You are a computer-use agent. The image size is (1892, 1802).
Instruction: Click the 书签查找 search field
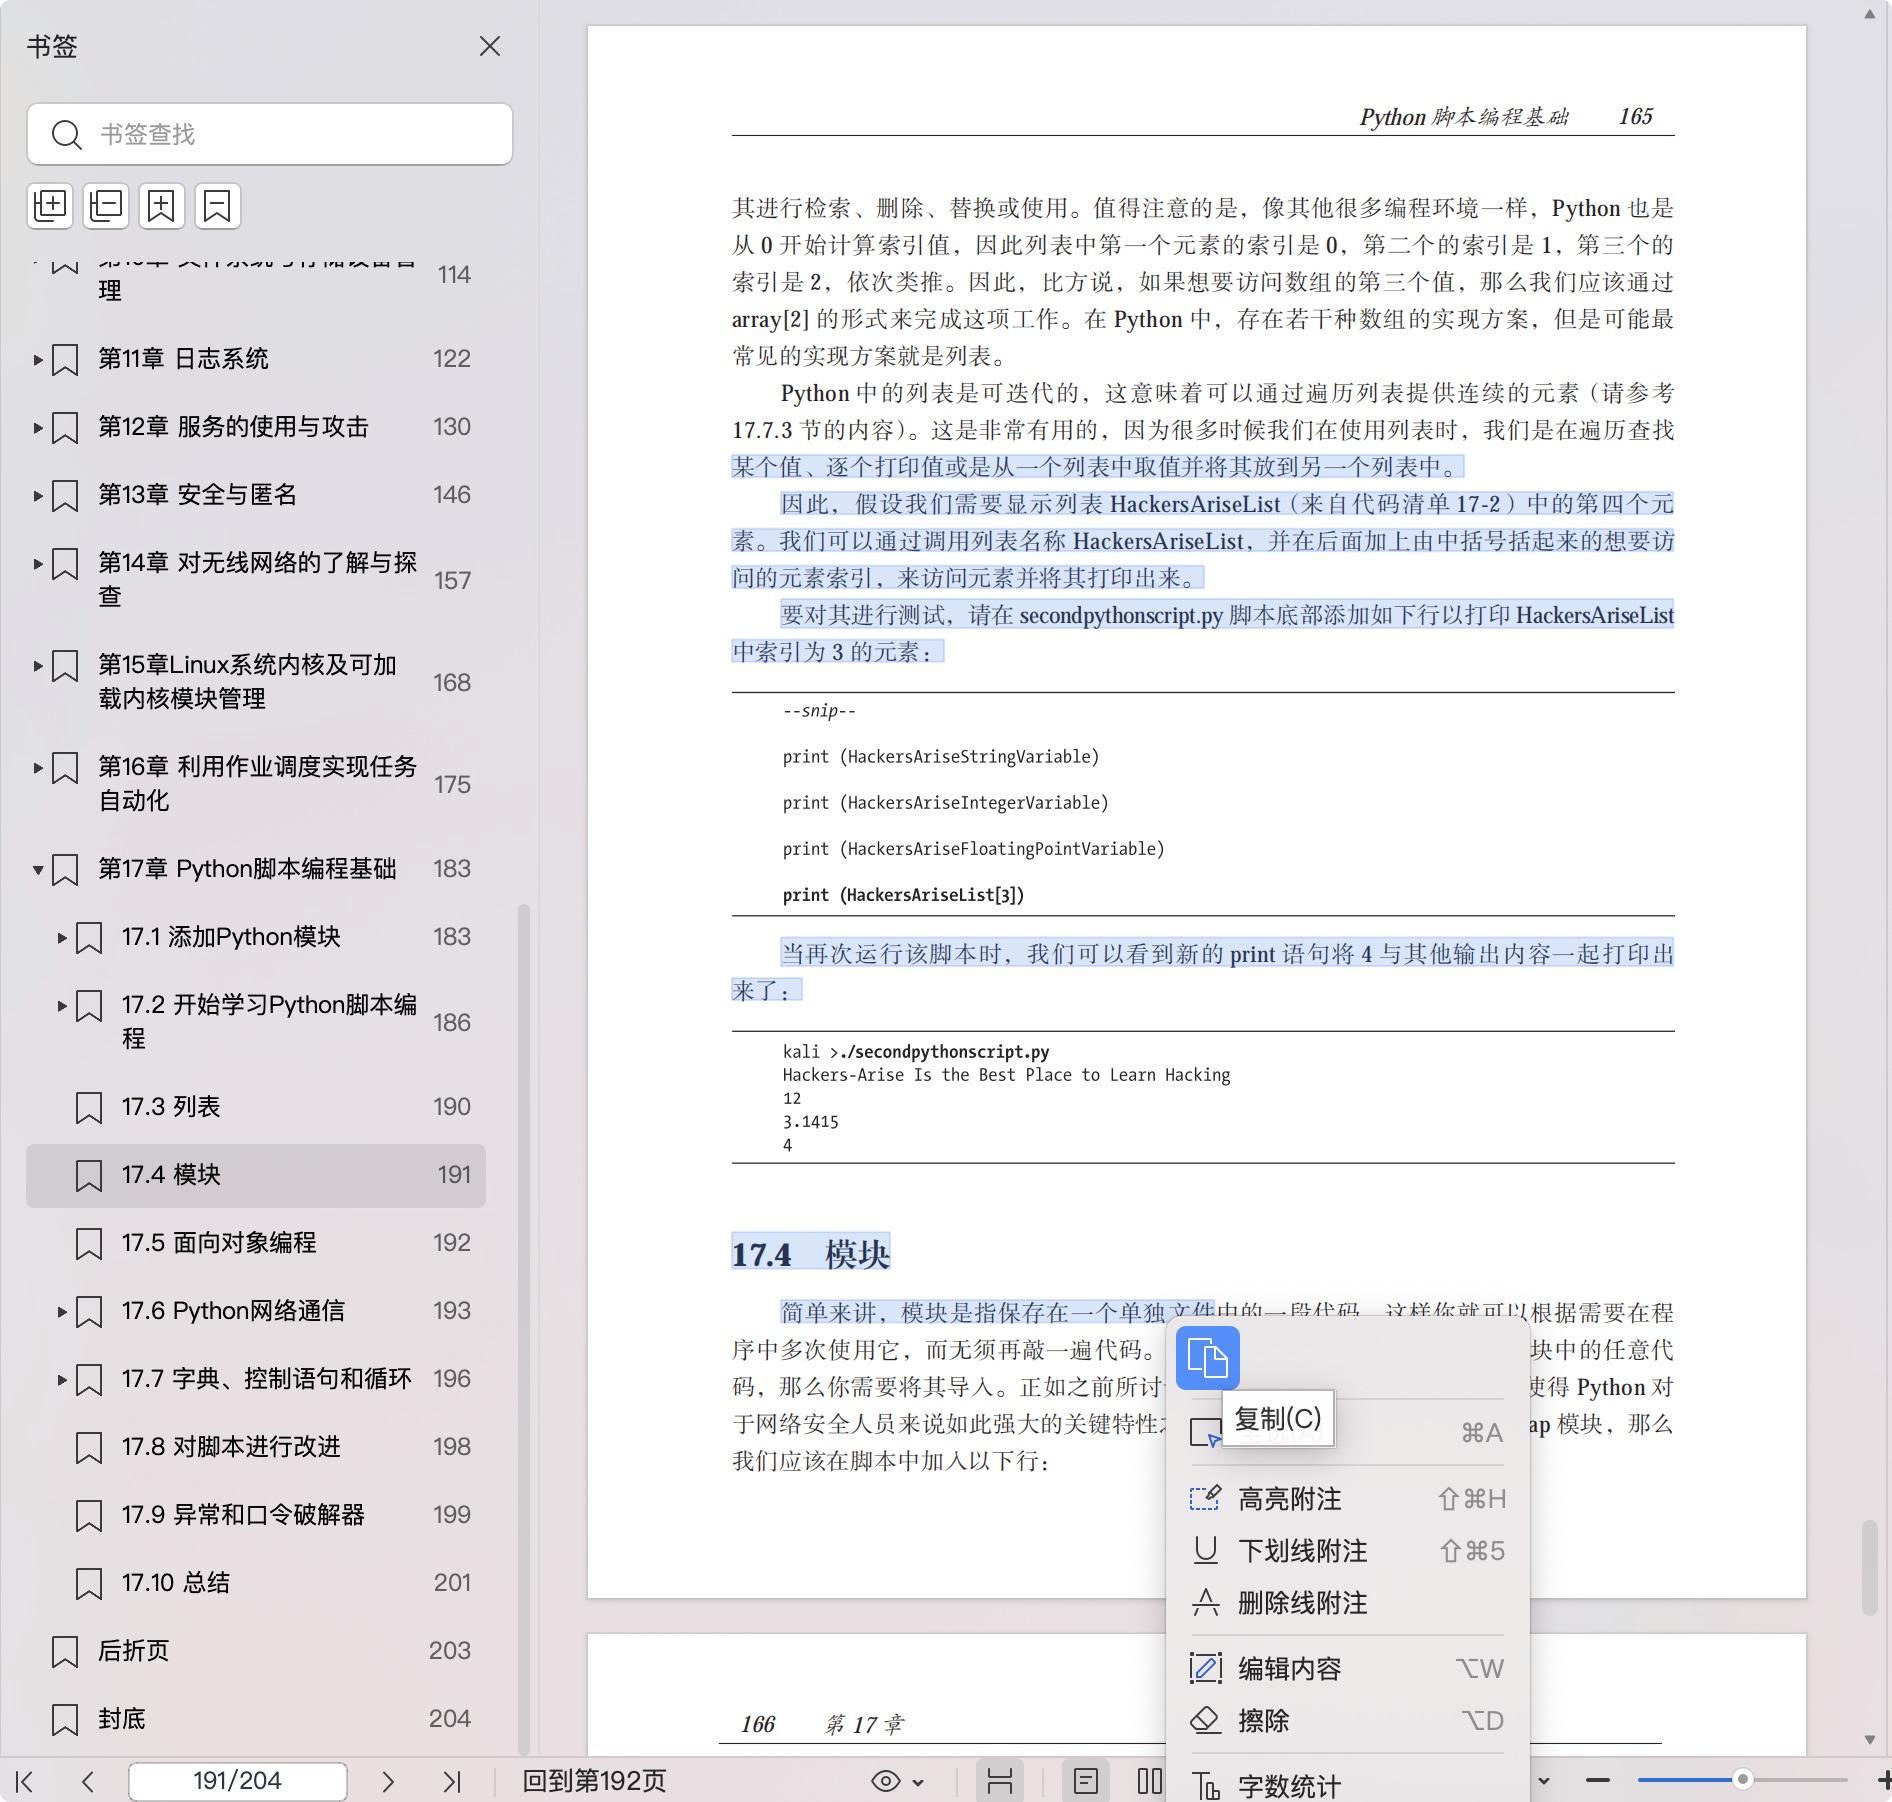tap(290, 134)
